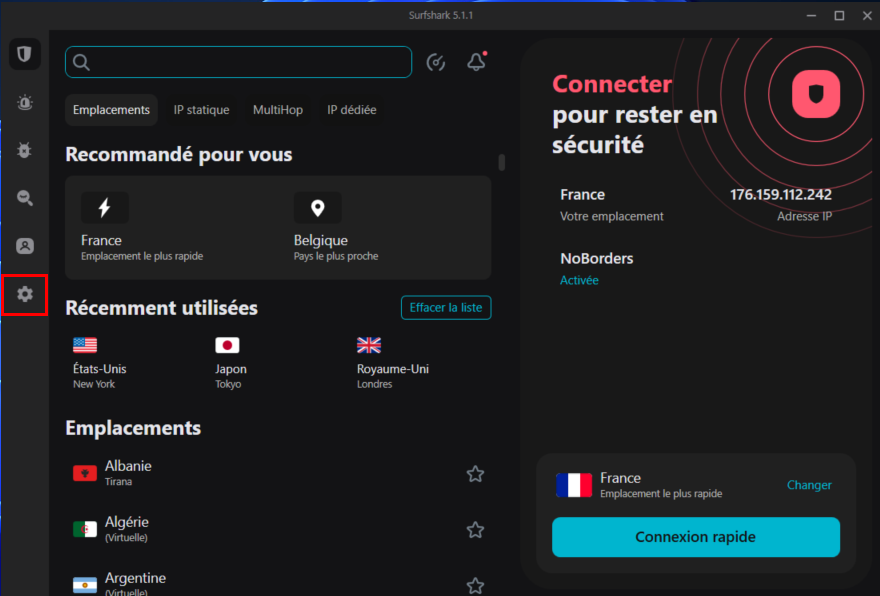Maximize the Surfshark window
This screenshot has width=880, height=596.
pos(840,16)
